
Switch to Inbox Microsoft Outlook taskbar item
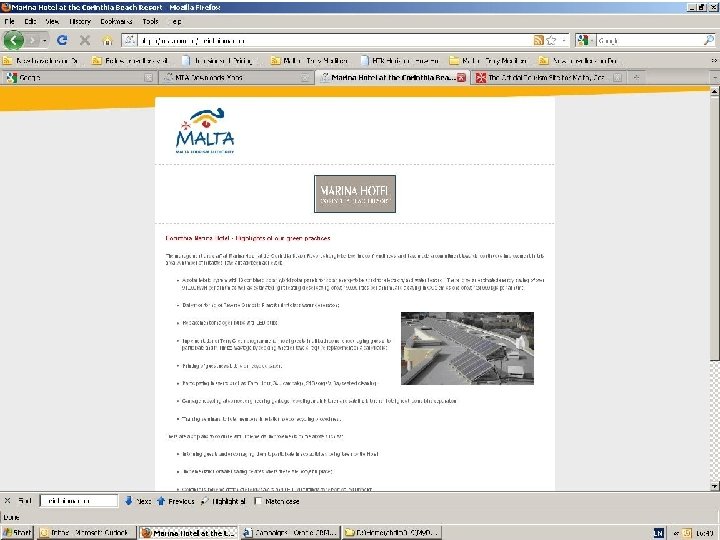(x=87, y=533)
